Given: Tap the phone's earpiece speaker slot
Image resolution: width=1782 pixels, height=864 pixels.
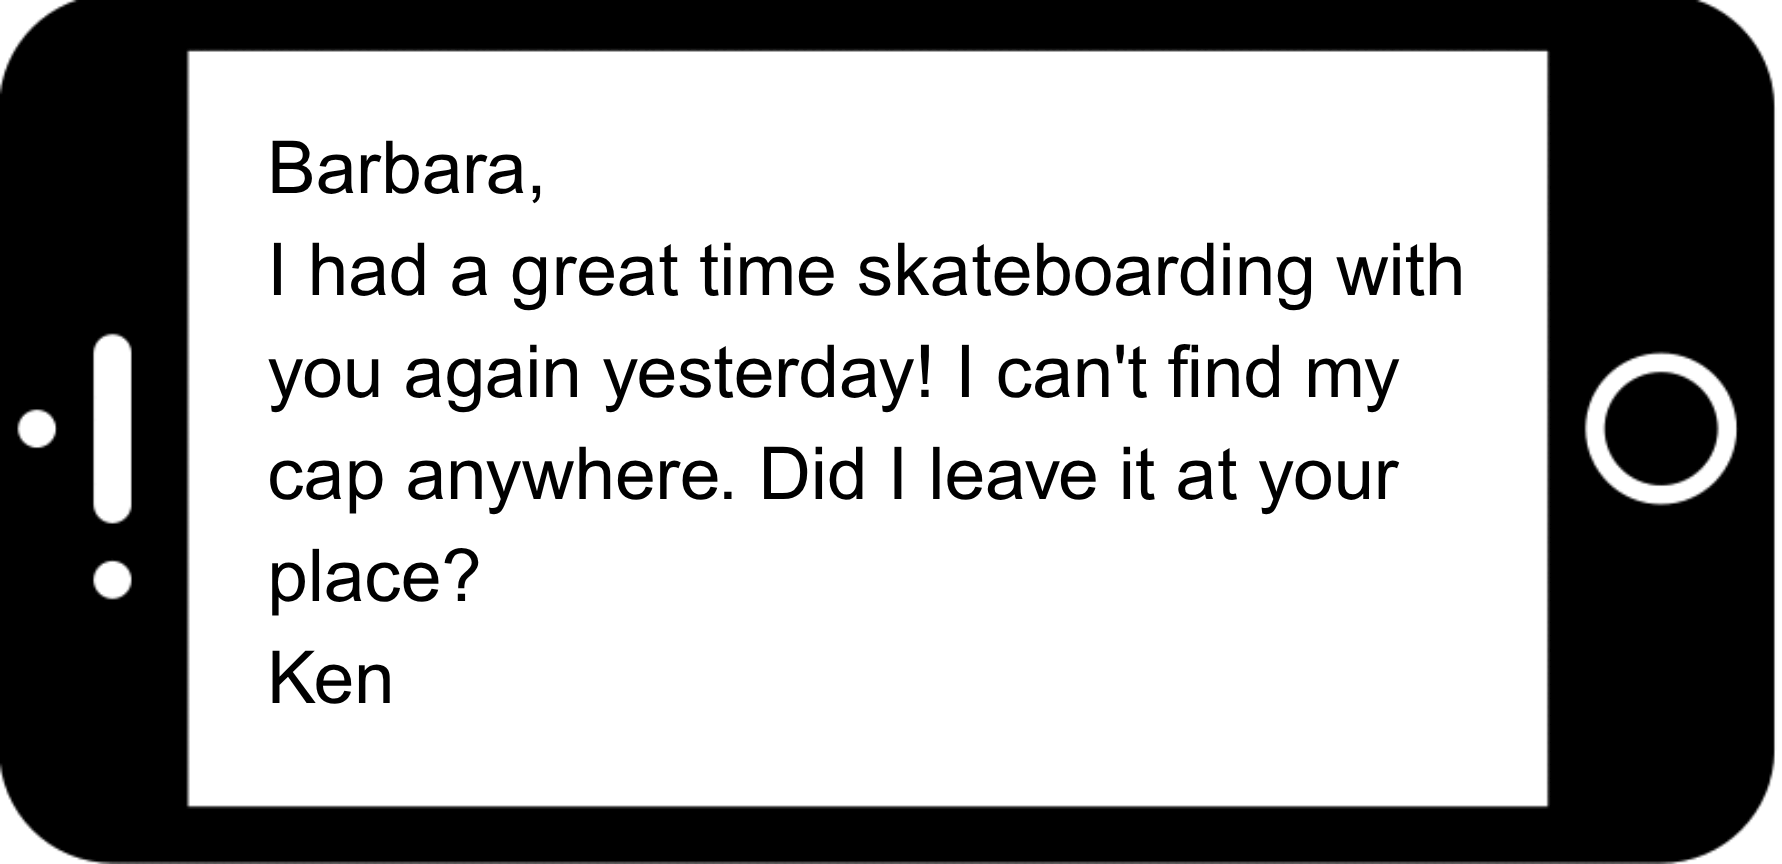Looking at the screenshot, I should pos(113,428).
